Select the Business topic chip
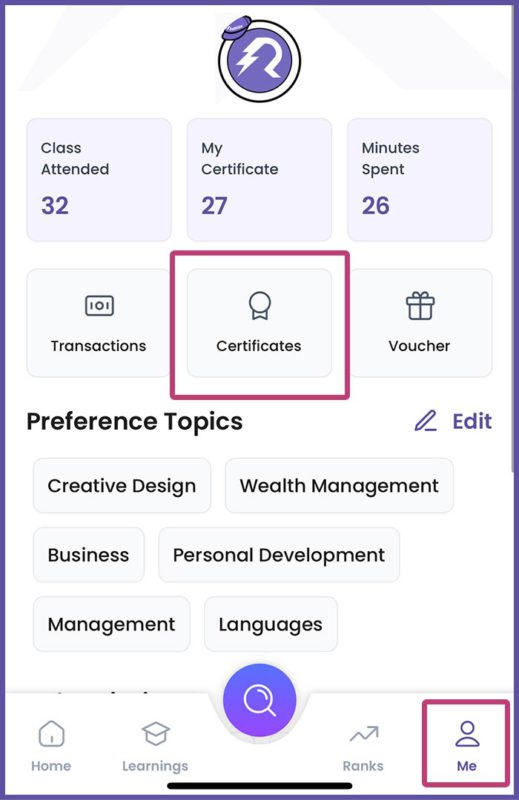519x800 pixels. click(89, 555)
